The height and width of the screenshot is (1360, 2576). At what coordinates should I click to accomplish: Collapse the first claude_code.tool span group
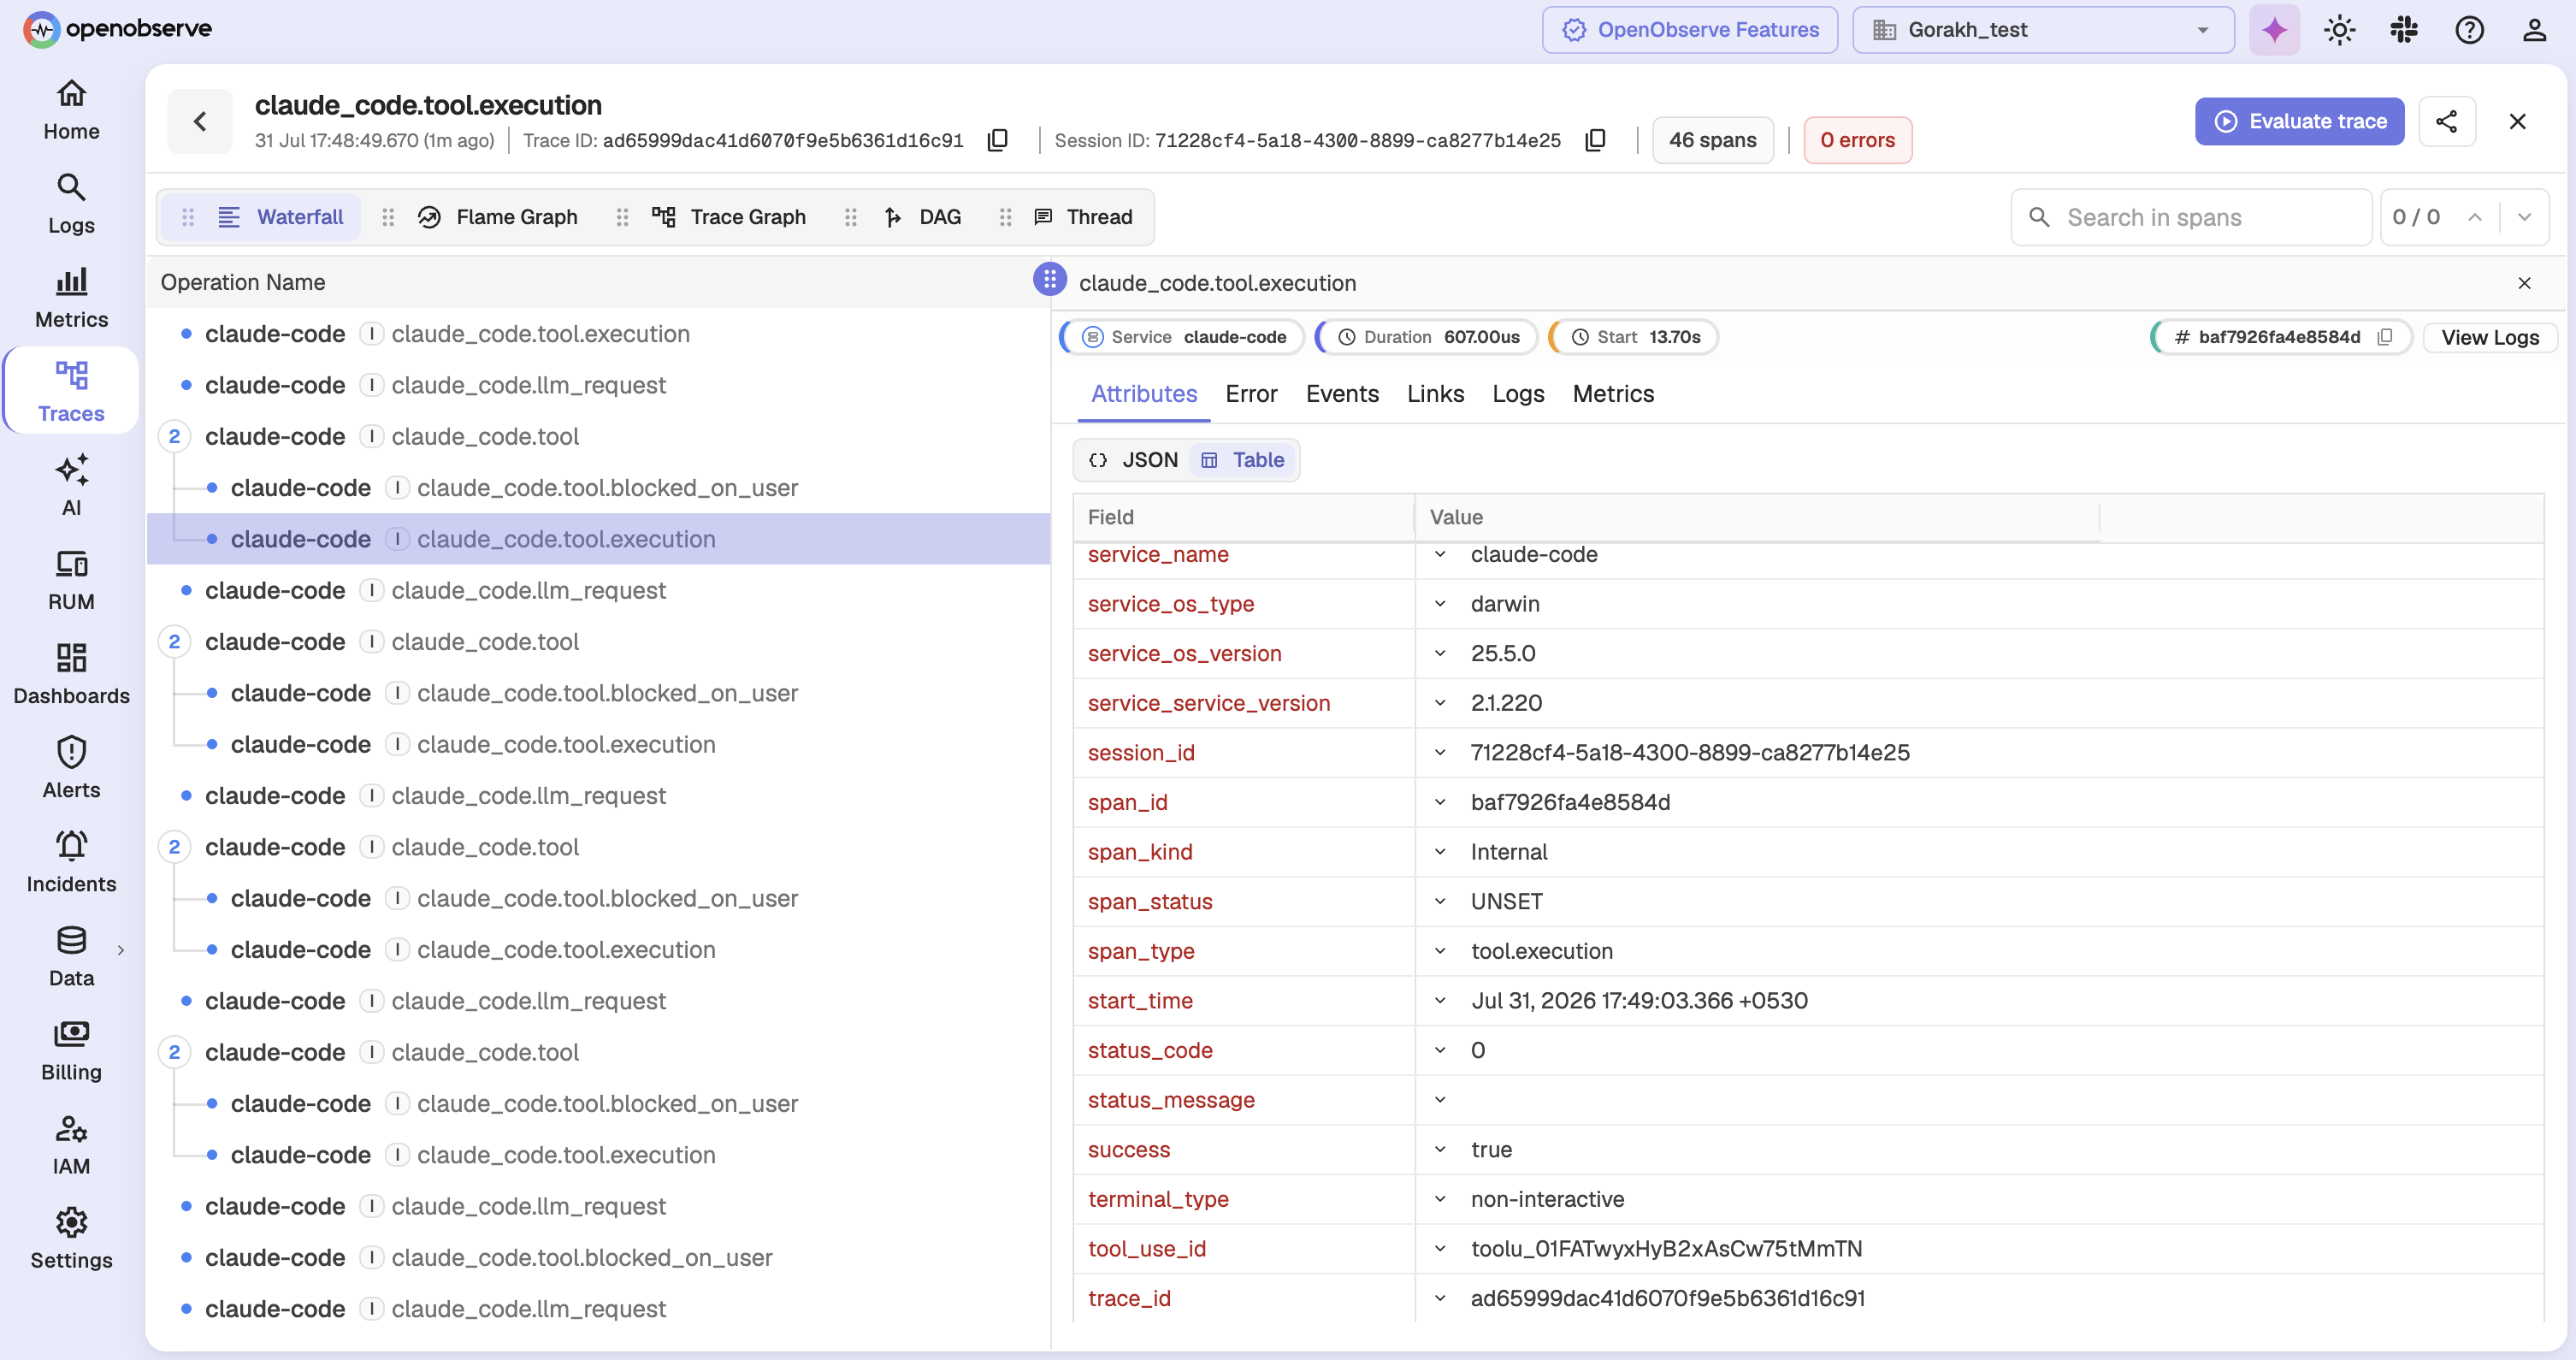pyautogui.click(x=174, y=436)
